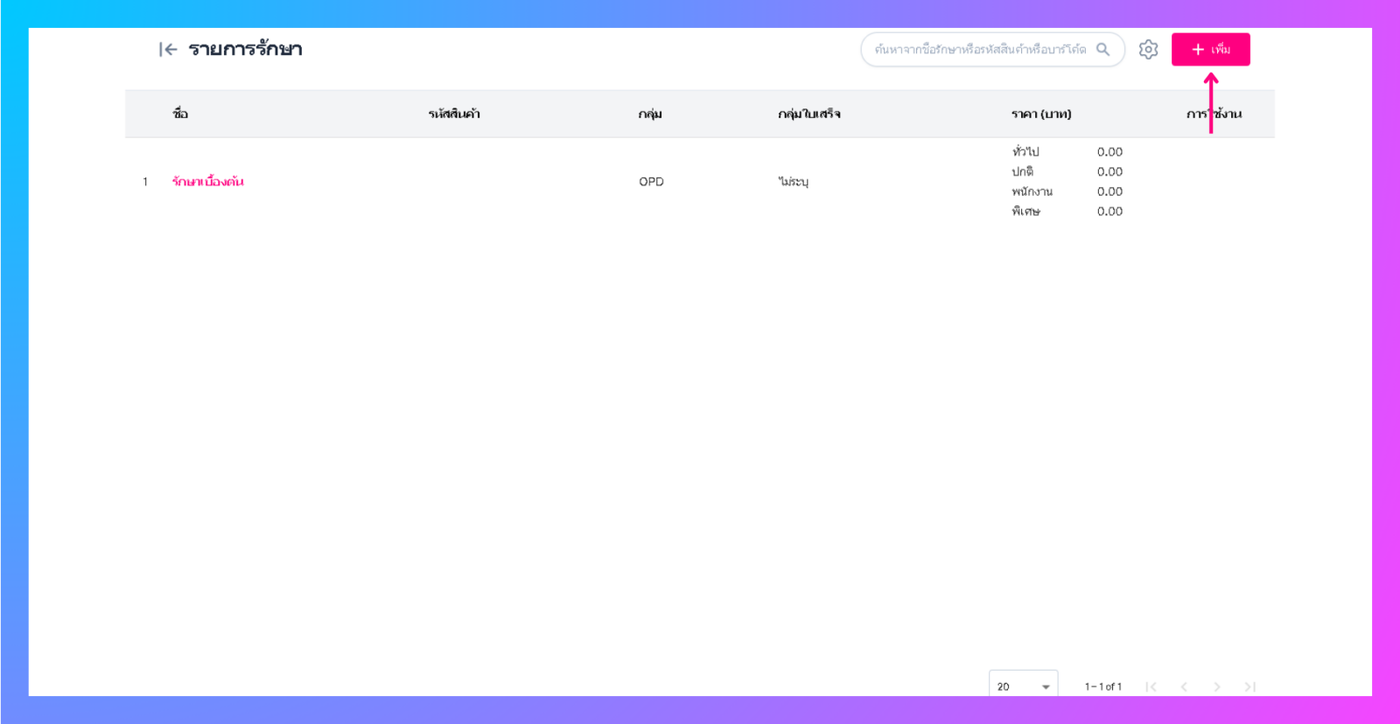Open the รักษาเบื้องต้น treatment link
1400x724 pixels.
tap(207, 182)
